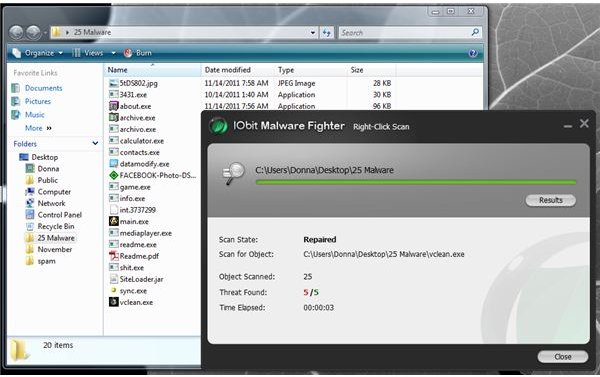Select the sync.exe file icon

coord(114,291)
